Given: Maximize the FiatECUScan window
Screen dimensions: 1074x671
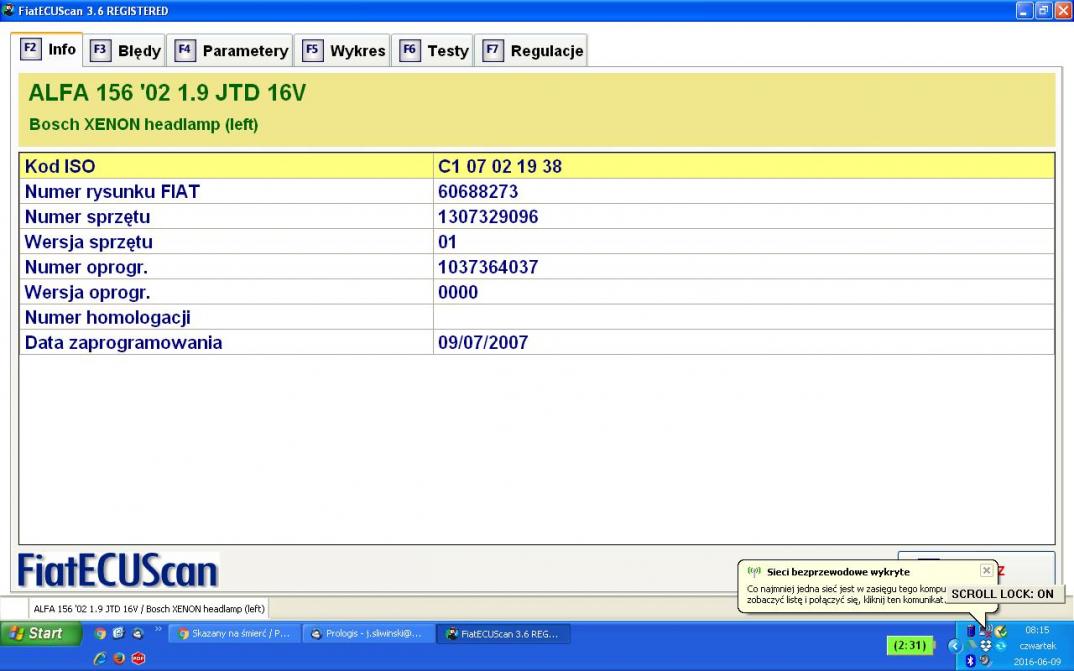Looking at the screenshot, I should [1043, 10].
